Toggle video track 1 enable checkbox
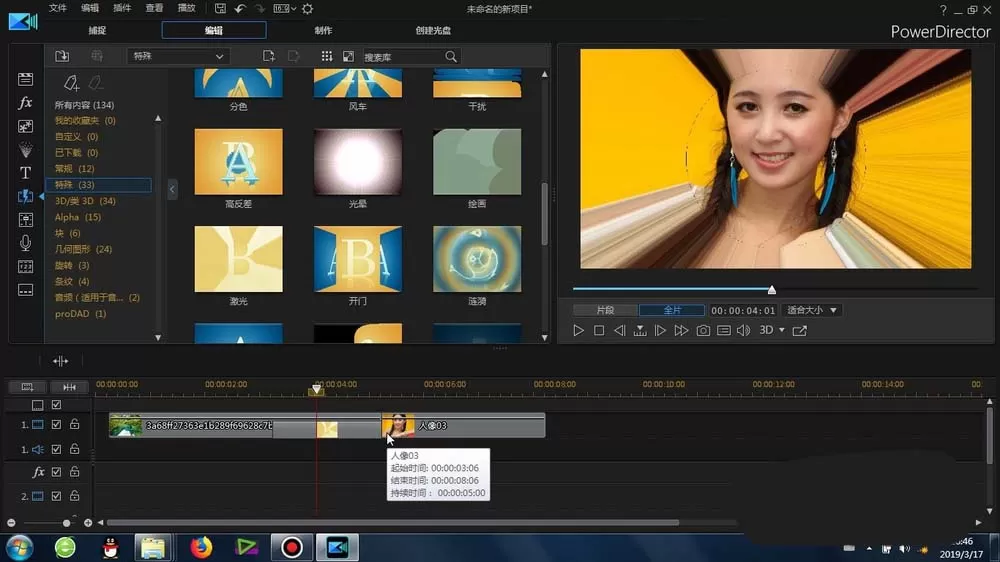The width and height of the screenshot is (1000, 562). click(x=56, y=424)
